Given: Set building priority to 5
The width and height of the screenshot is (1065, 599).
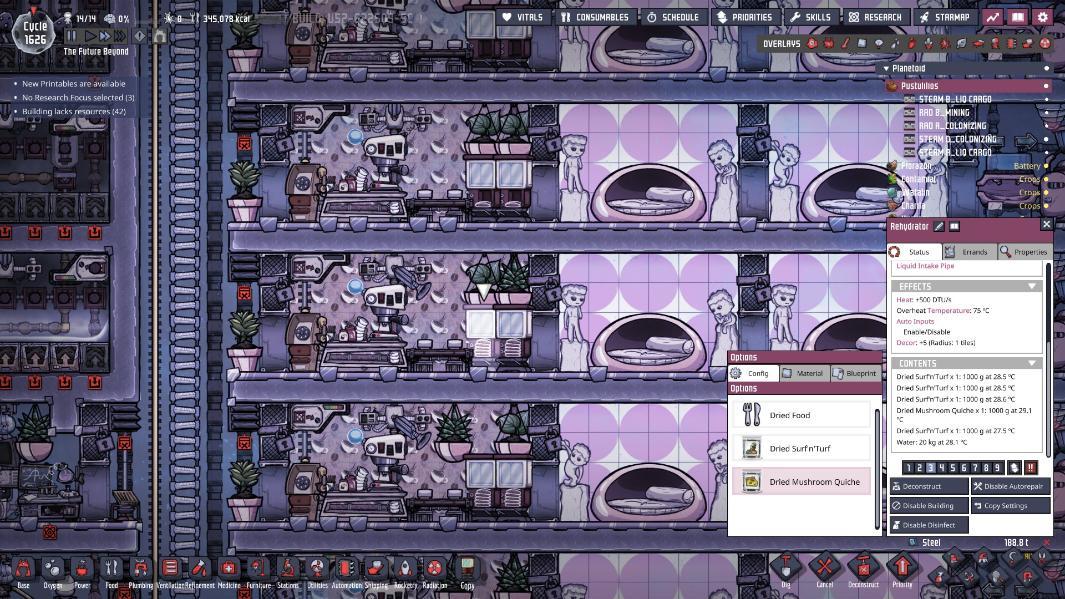Looking at the screenshot, I should [953, 467].
